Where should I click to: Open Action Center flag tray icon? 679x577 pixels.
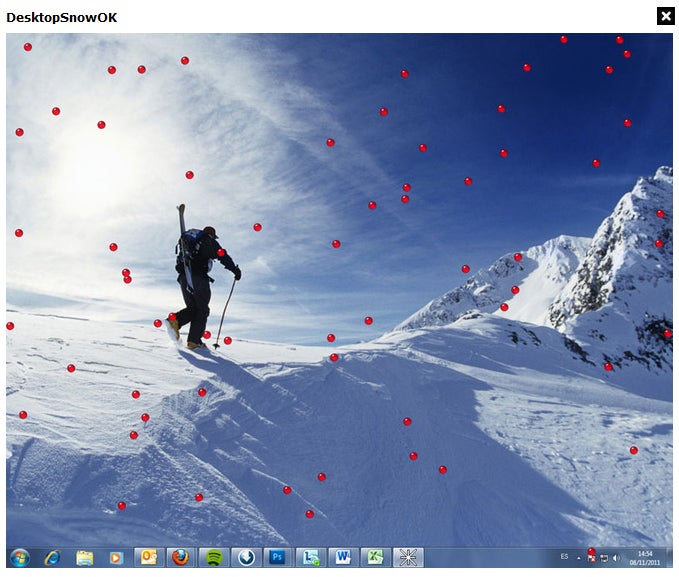click(592, 558)
